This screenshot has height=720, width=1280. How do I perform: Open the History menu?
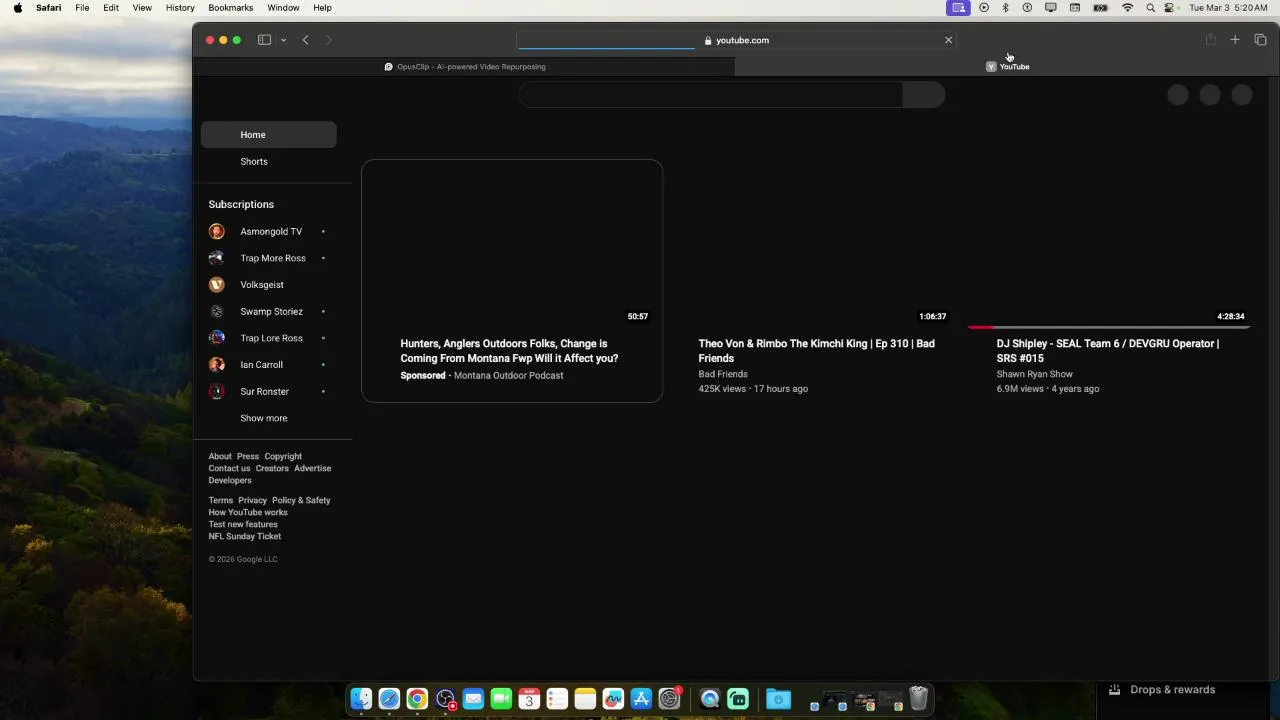click(x=180, y=7)
